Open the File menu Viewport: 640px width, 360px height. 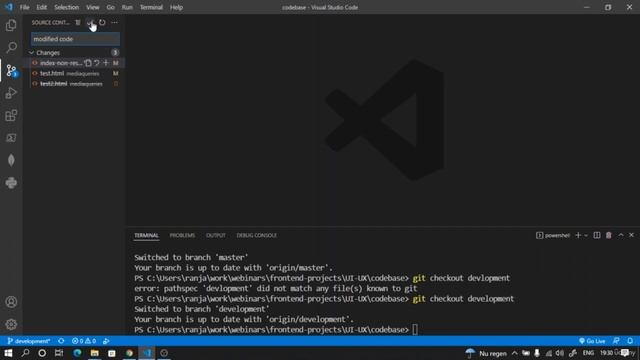coord(24,7)
